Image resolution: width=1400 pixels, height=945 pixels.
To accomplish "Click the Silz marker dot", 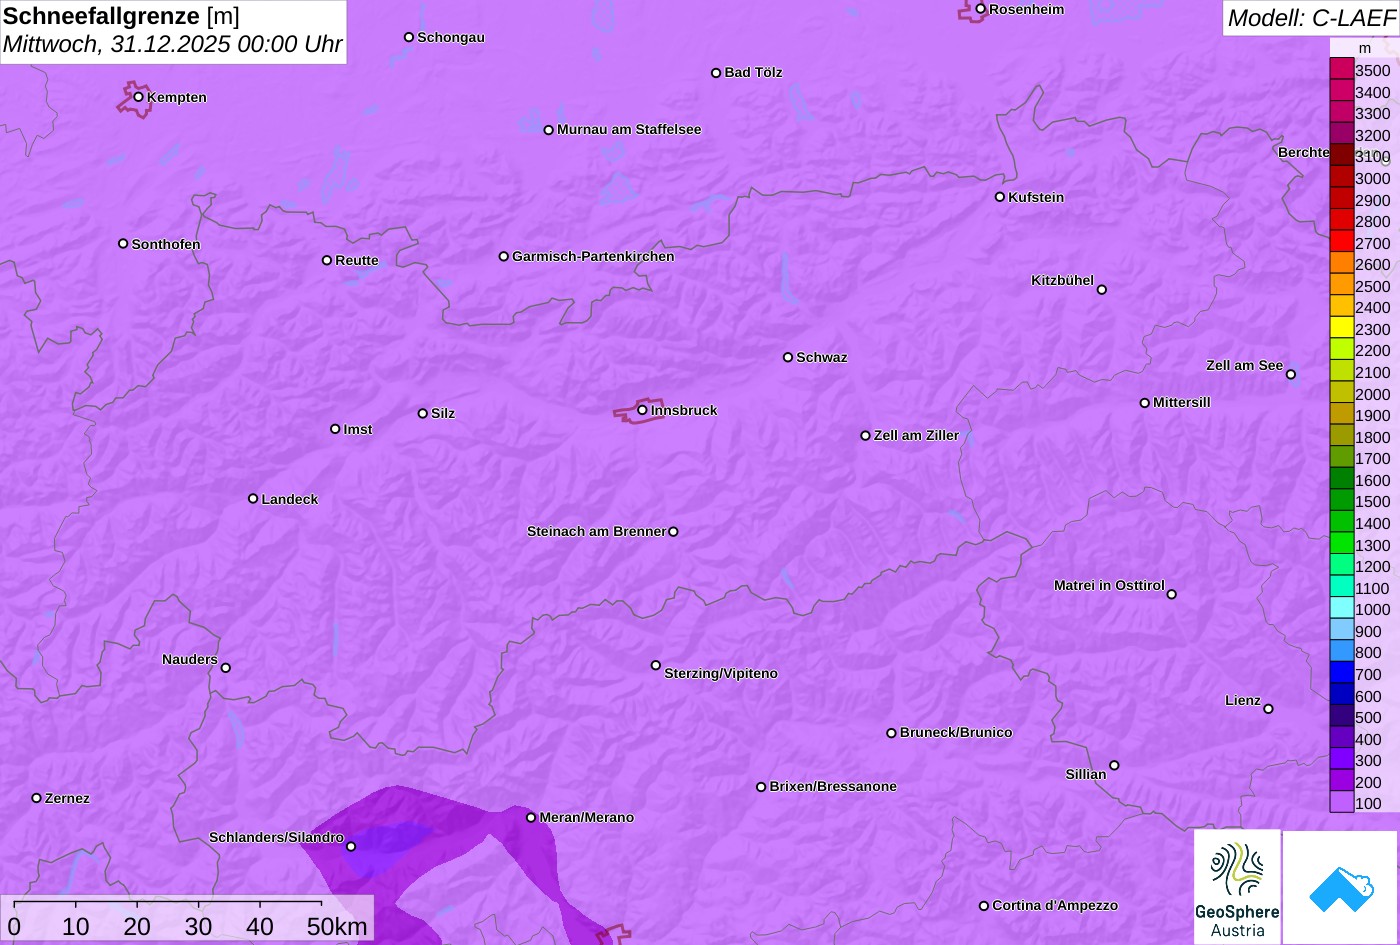I will 423,413.
